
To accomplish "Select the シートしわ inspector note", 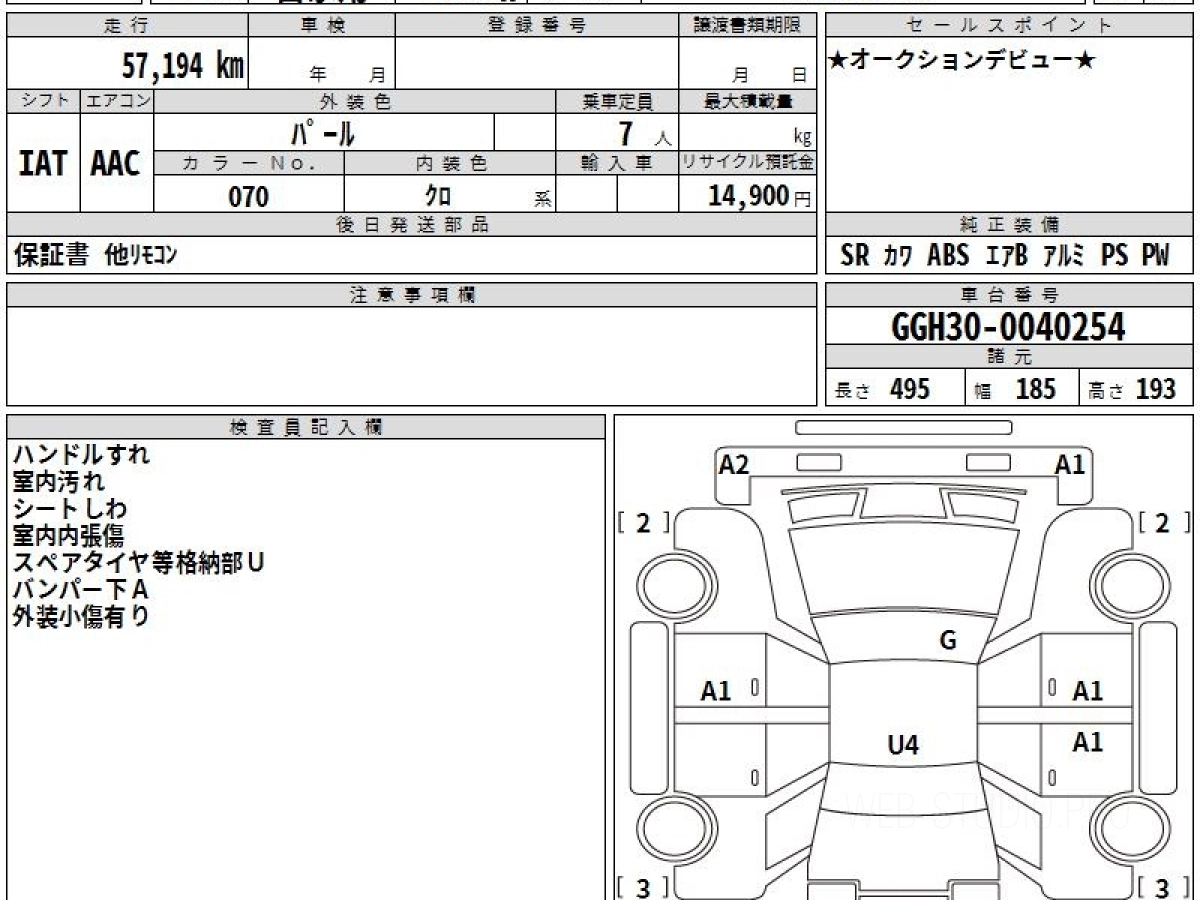I will pyautogui.click(x=70, y=509).
